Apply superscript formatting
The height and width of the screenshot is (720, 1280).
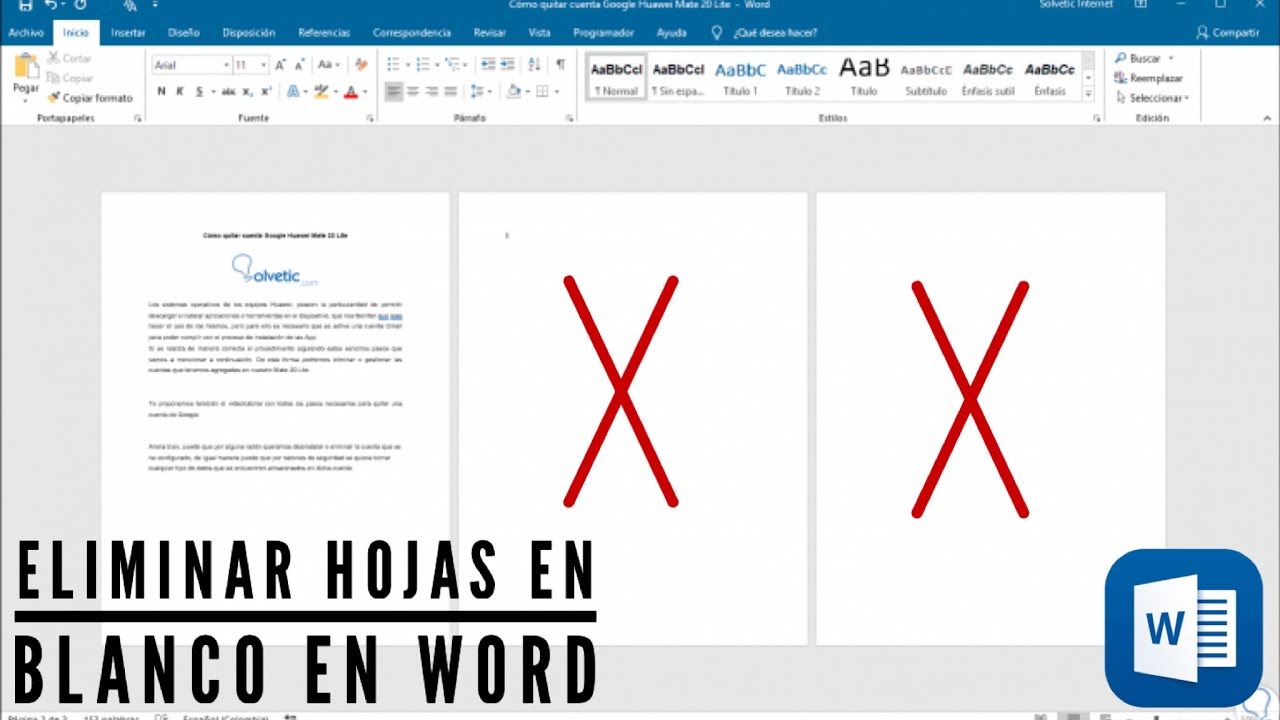[x=265, y=91]
